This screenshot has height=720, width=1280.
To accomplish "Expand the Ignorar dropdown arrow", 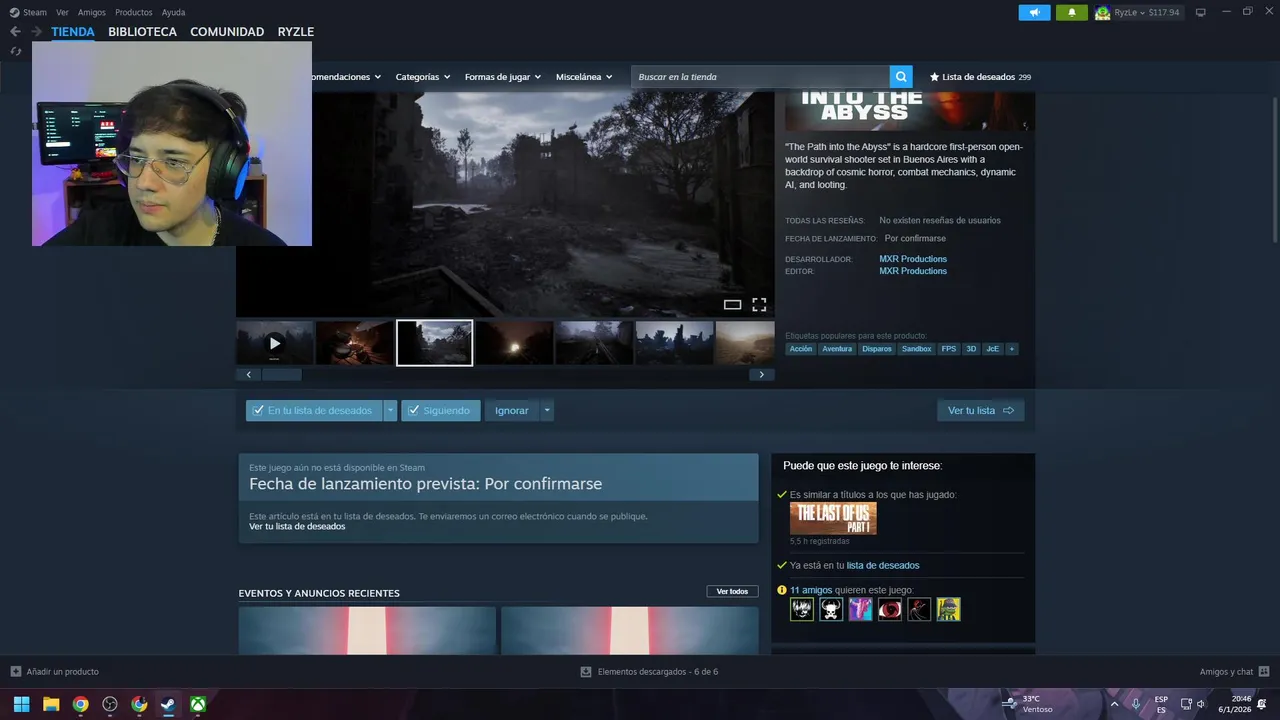I will [x=547, y=411].
